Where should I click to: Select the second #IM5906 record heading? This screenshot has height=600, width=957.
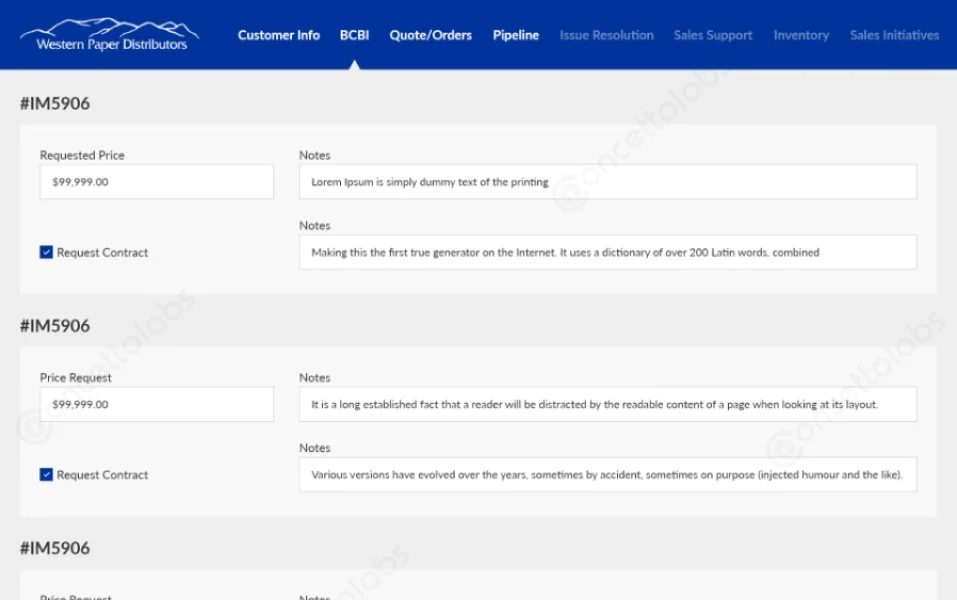point(52,325)
